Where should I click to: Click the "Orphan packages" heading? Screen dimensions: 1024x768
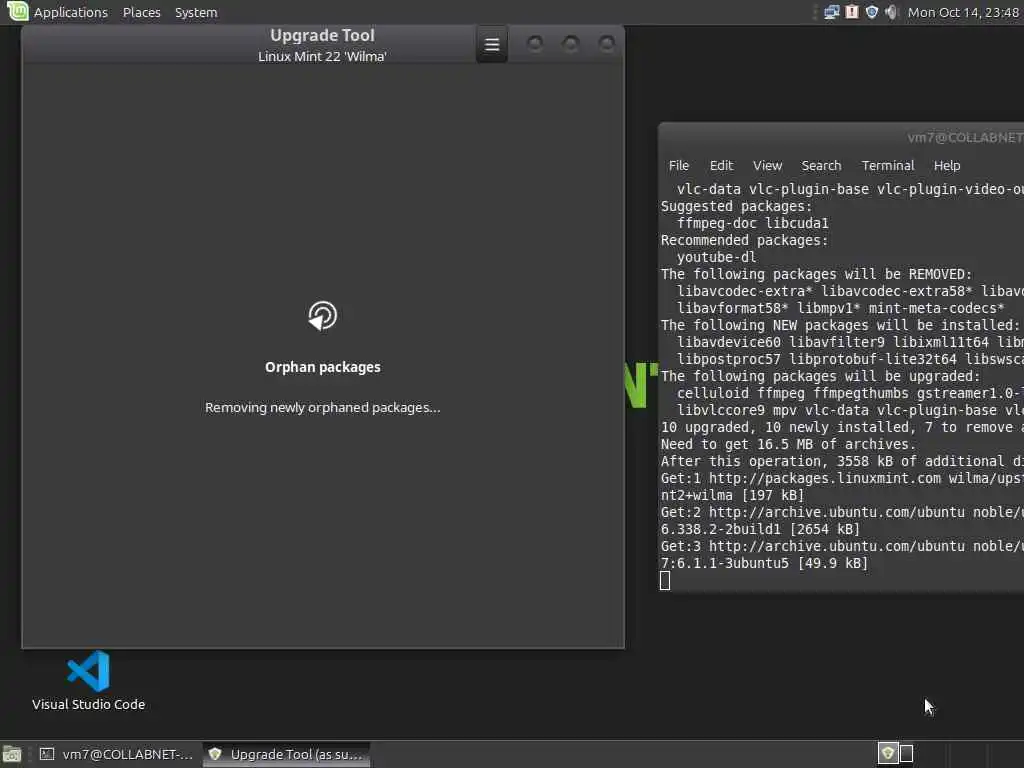pos(323,367)
